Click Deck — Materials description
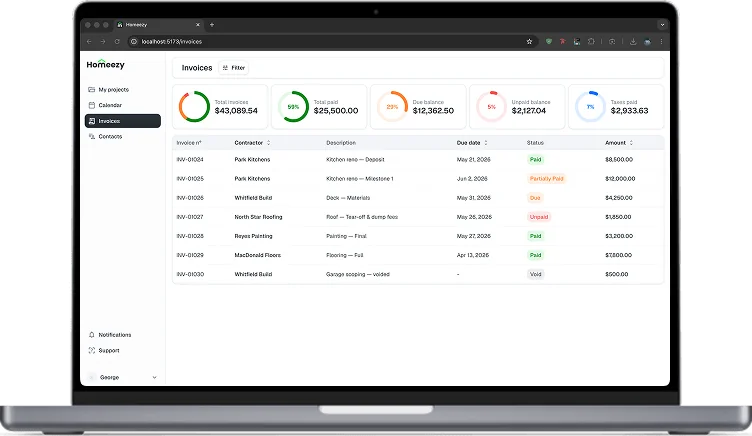The width and height of the screenshot is (752, 436). pyautogui.click(x=348, y=198)
